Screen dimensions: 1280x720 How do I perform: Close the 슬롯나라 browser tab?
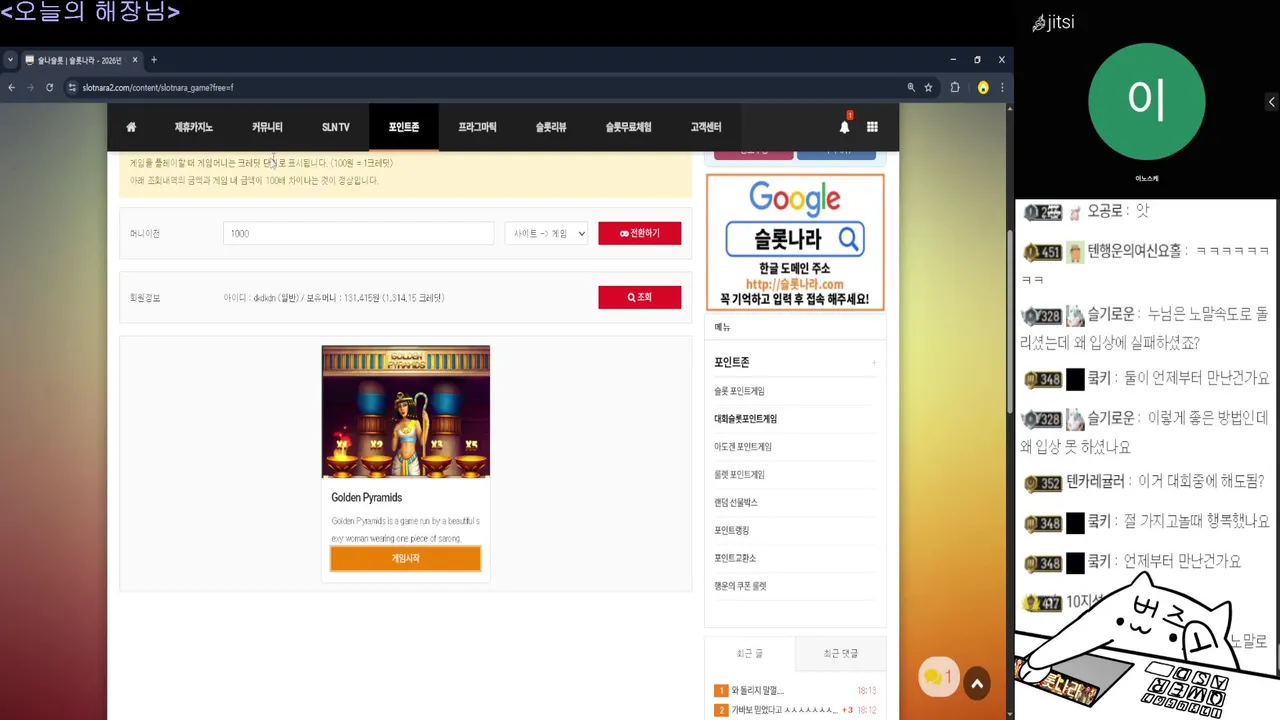click(x=135, y=60)
